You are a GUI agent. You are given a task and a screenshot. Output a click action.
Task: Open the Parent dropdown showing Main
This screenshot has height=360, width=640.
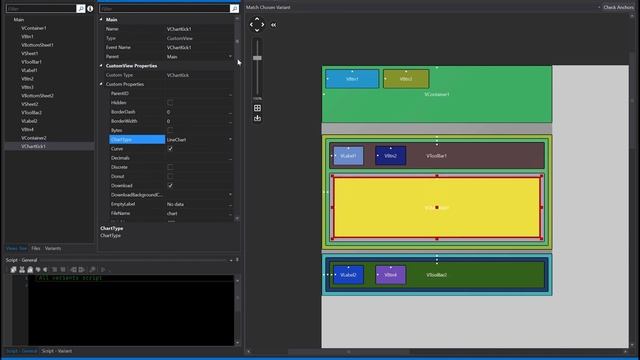(230, 56)
